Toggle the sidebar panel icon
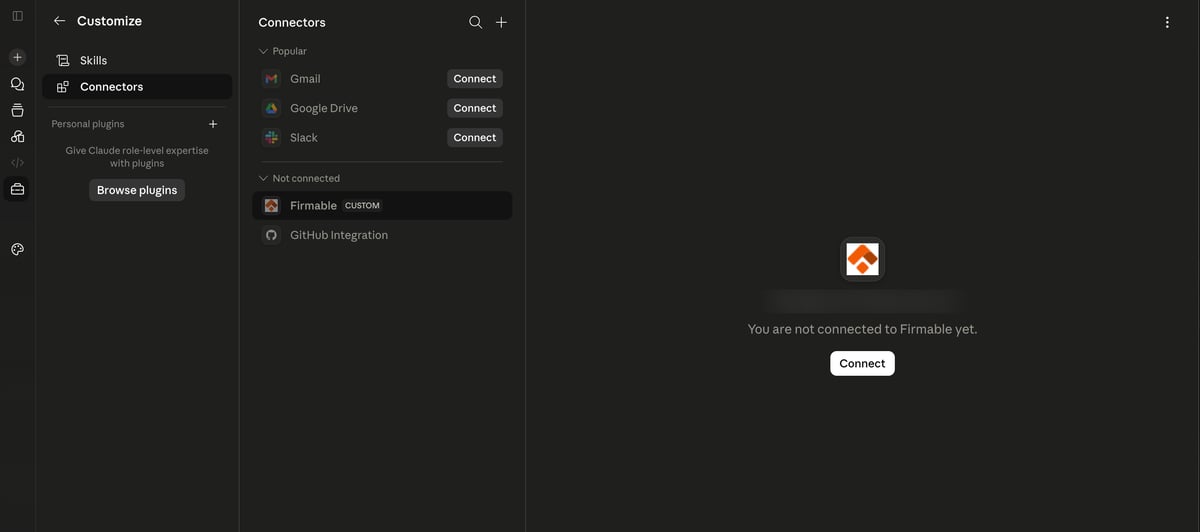 point(17,16)
